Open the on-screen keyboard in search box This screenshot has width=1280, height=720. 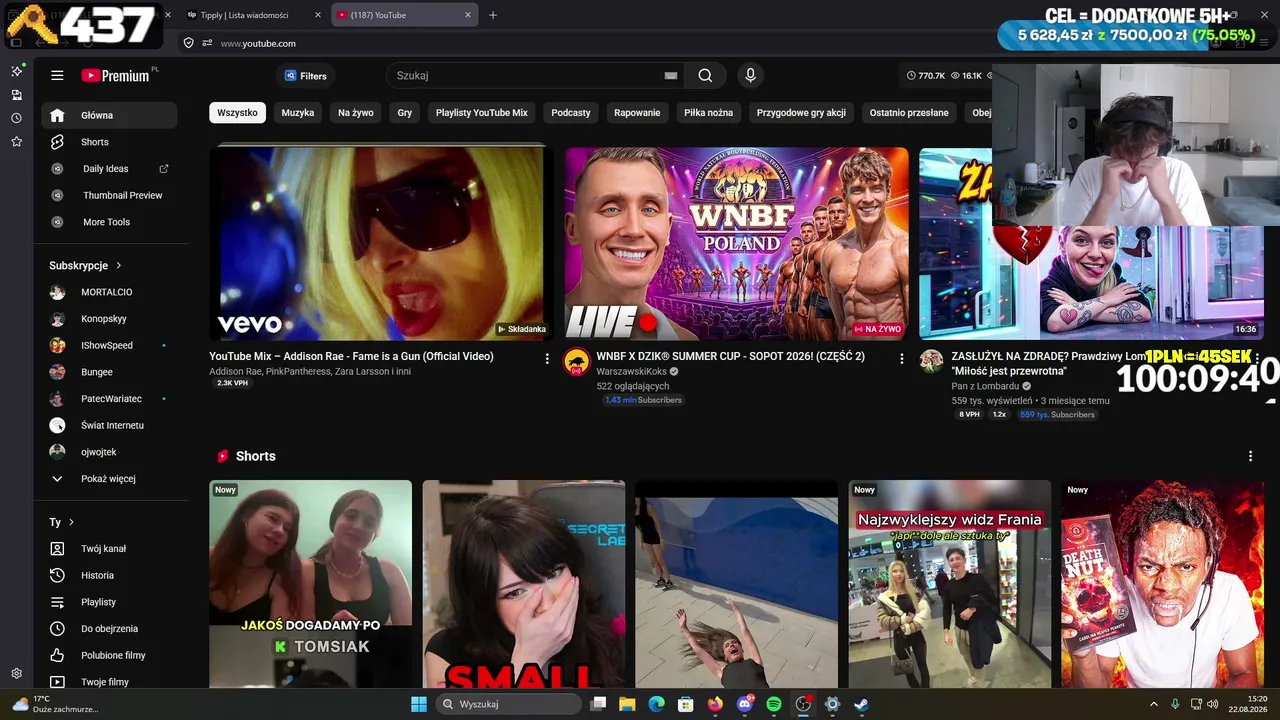point(671,76)
